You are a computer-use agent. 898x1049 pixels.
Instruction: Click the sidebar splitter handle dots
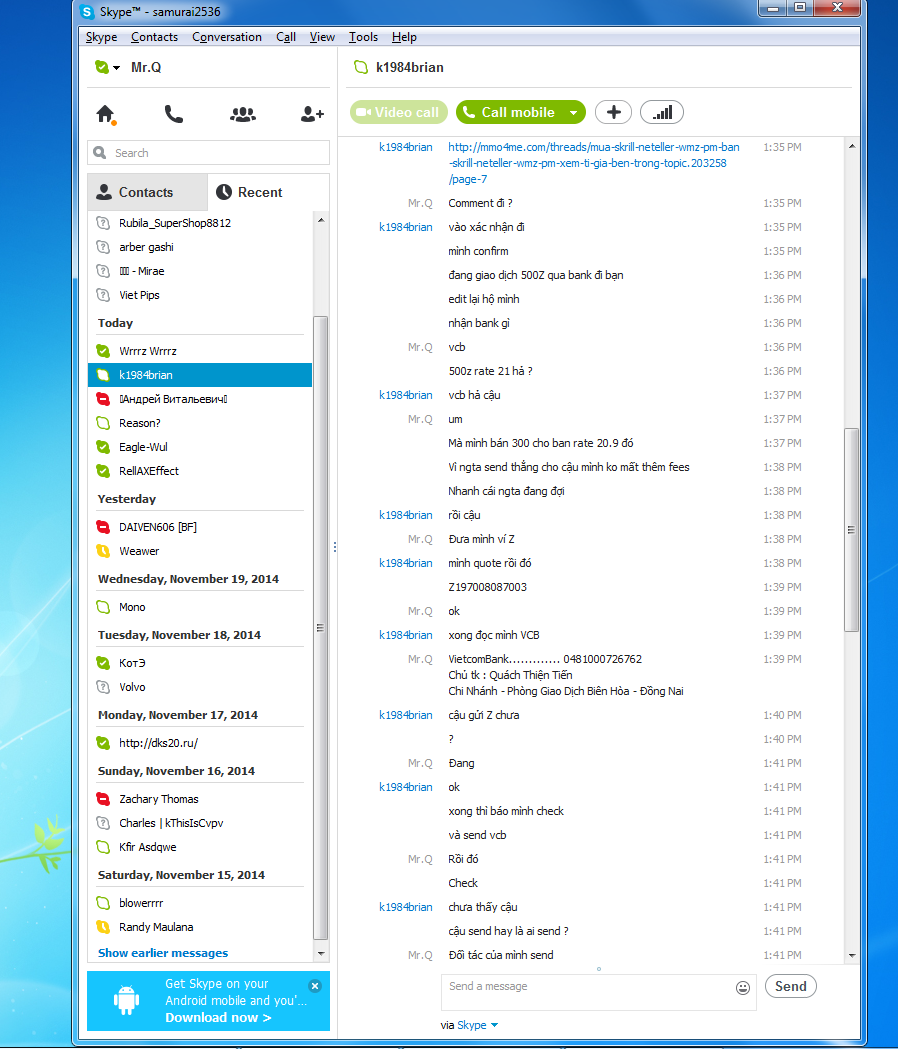(335, 547)
